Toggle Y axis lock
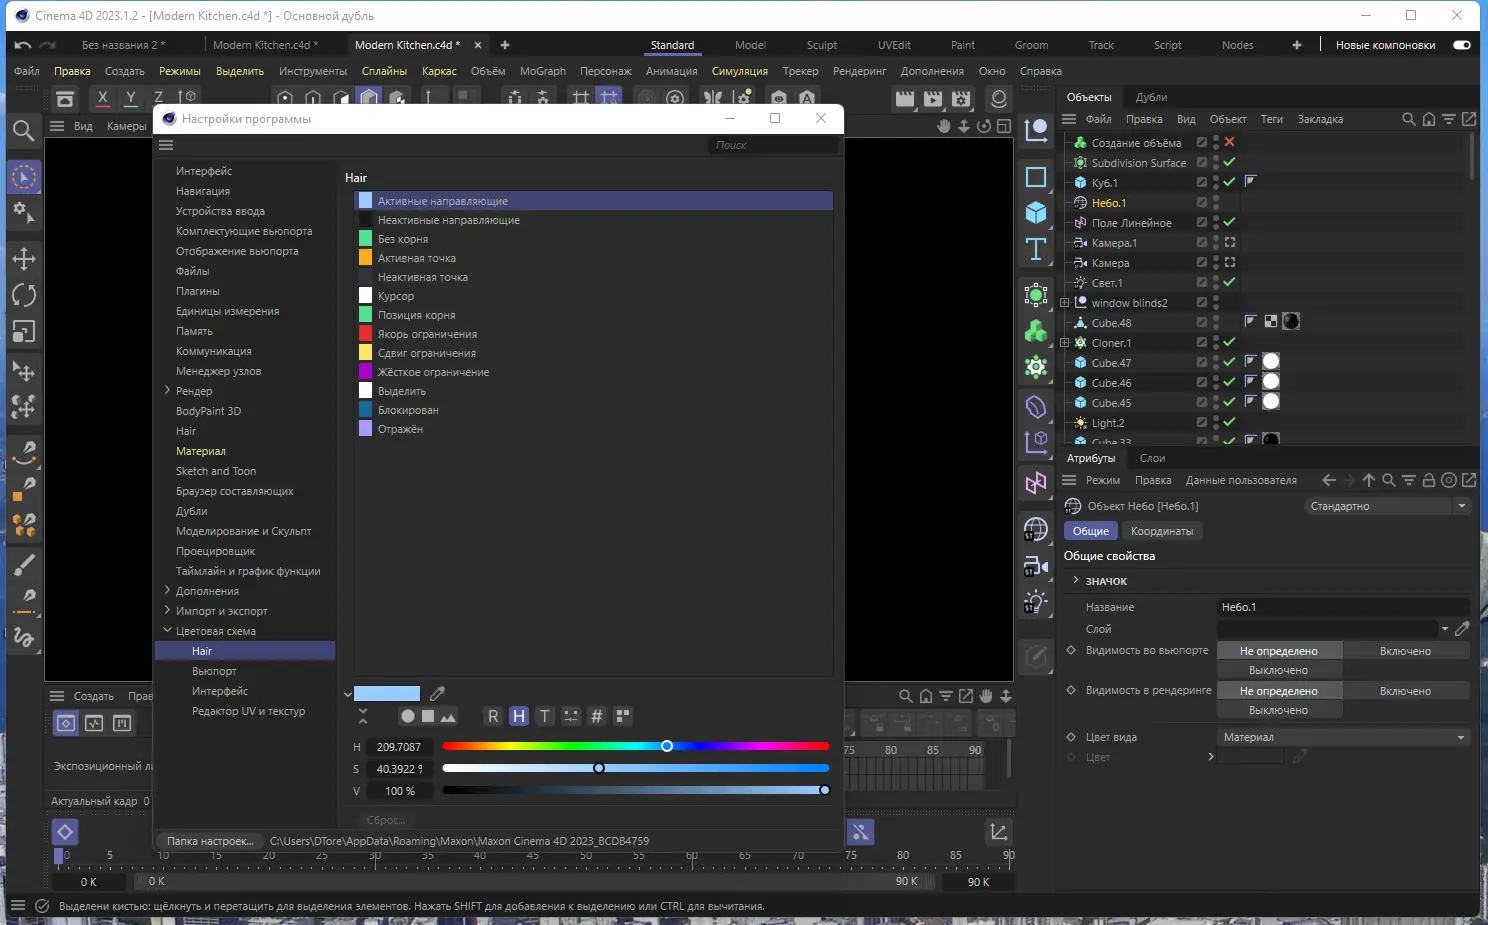Screen dimensions: 1488x925 [x=130, y=98]
